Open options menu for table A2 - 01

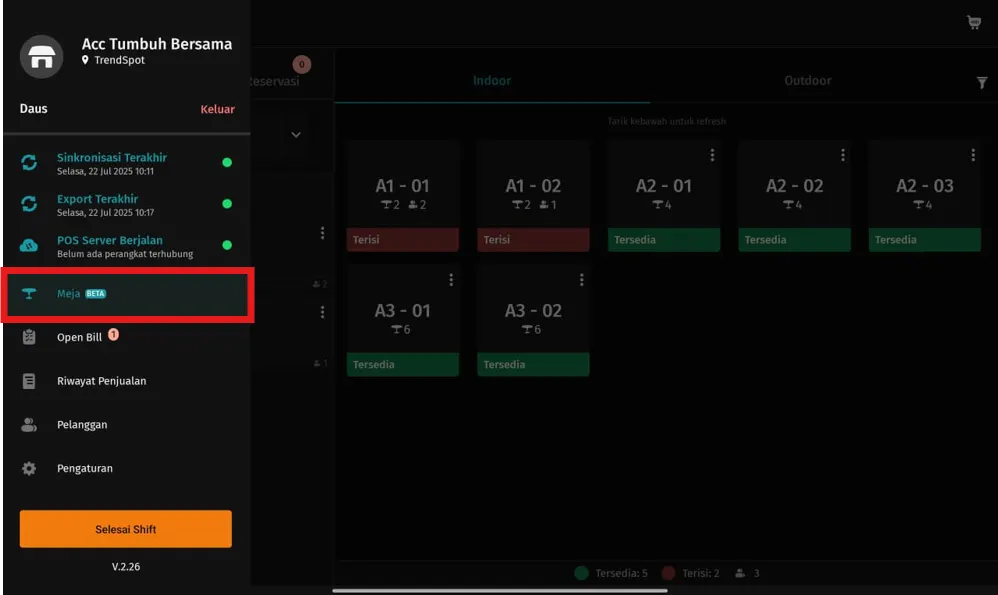click(712, 155)
